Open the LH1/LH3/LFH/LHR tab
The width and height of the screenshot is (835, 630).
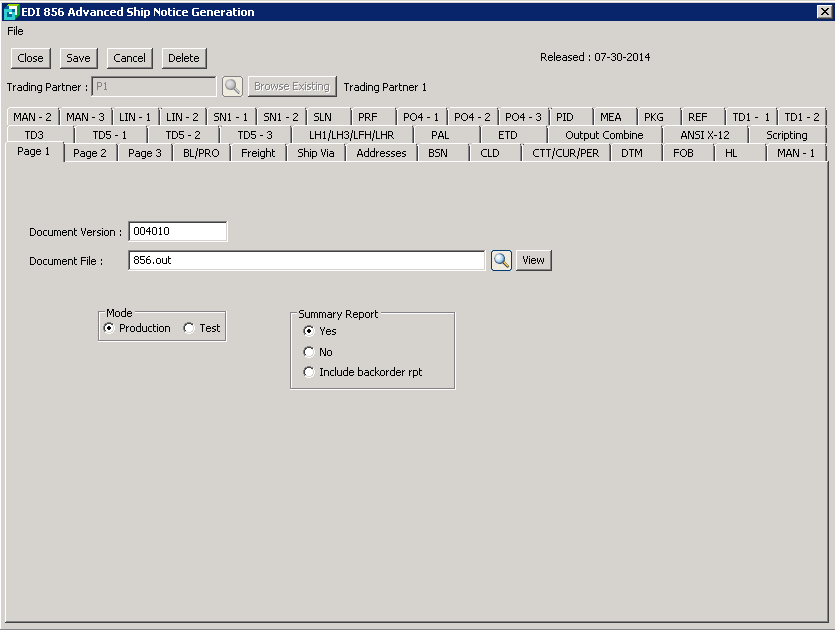351,135
